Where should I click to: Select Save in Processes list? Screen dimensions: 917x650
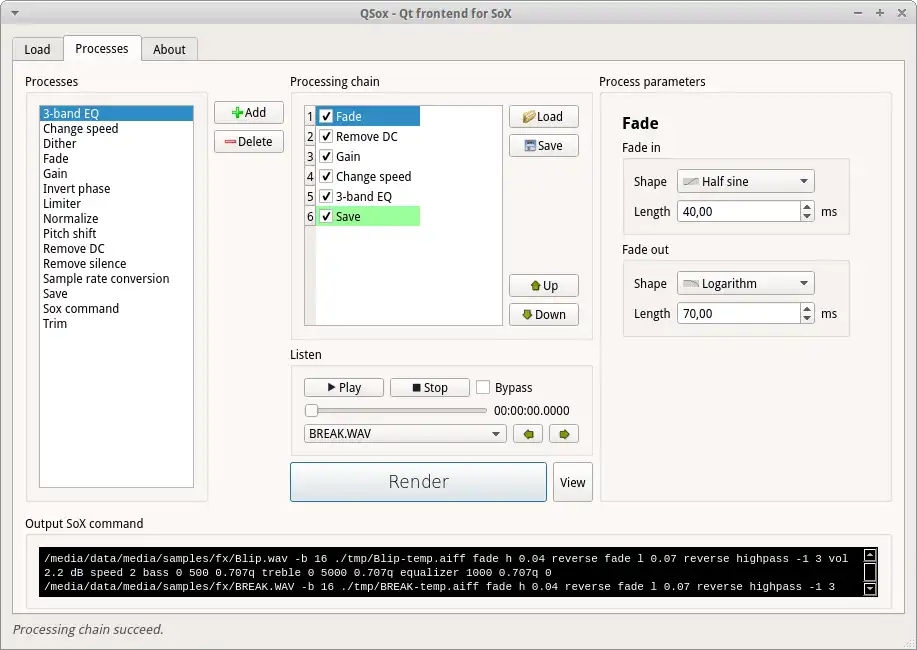click(116, 294)
